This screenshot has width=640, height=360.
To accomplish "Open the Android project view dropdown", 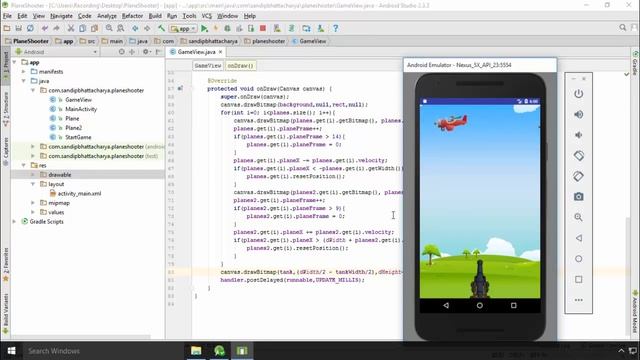I will (56, 52).
